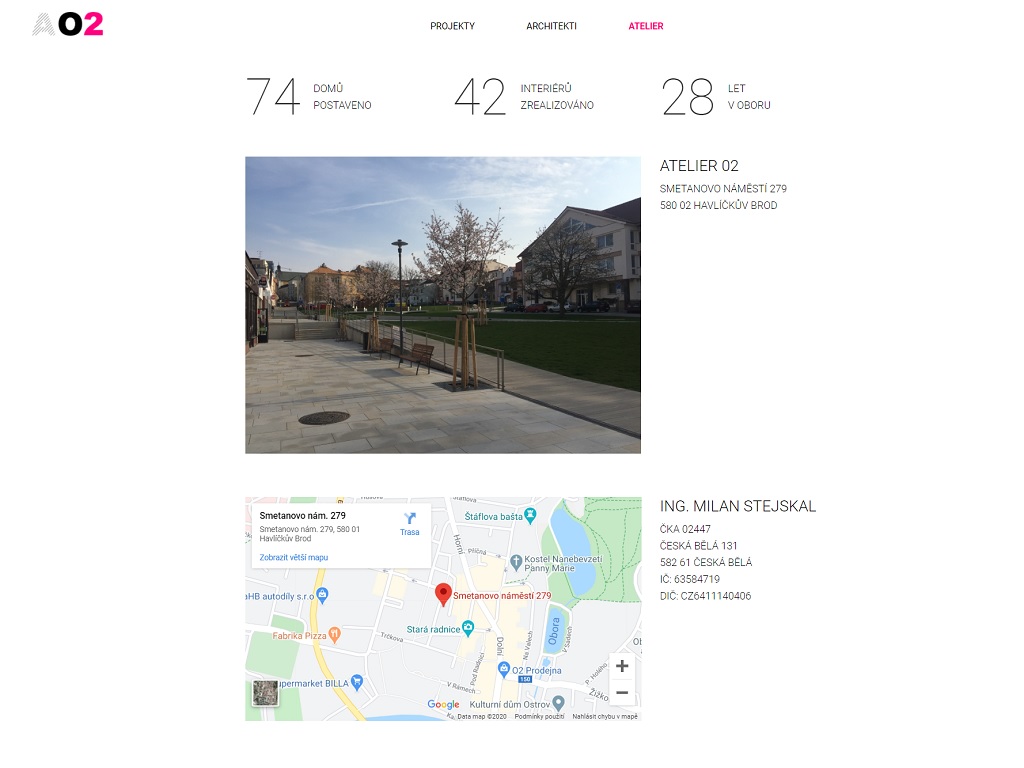The width and height of the screenshot is (1024, 768).
Task: Click the town square photo
Action: pyautogui.click(x=443, y=305)
